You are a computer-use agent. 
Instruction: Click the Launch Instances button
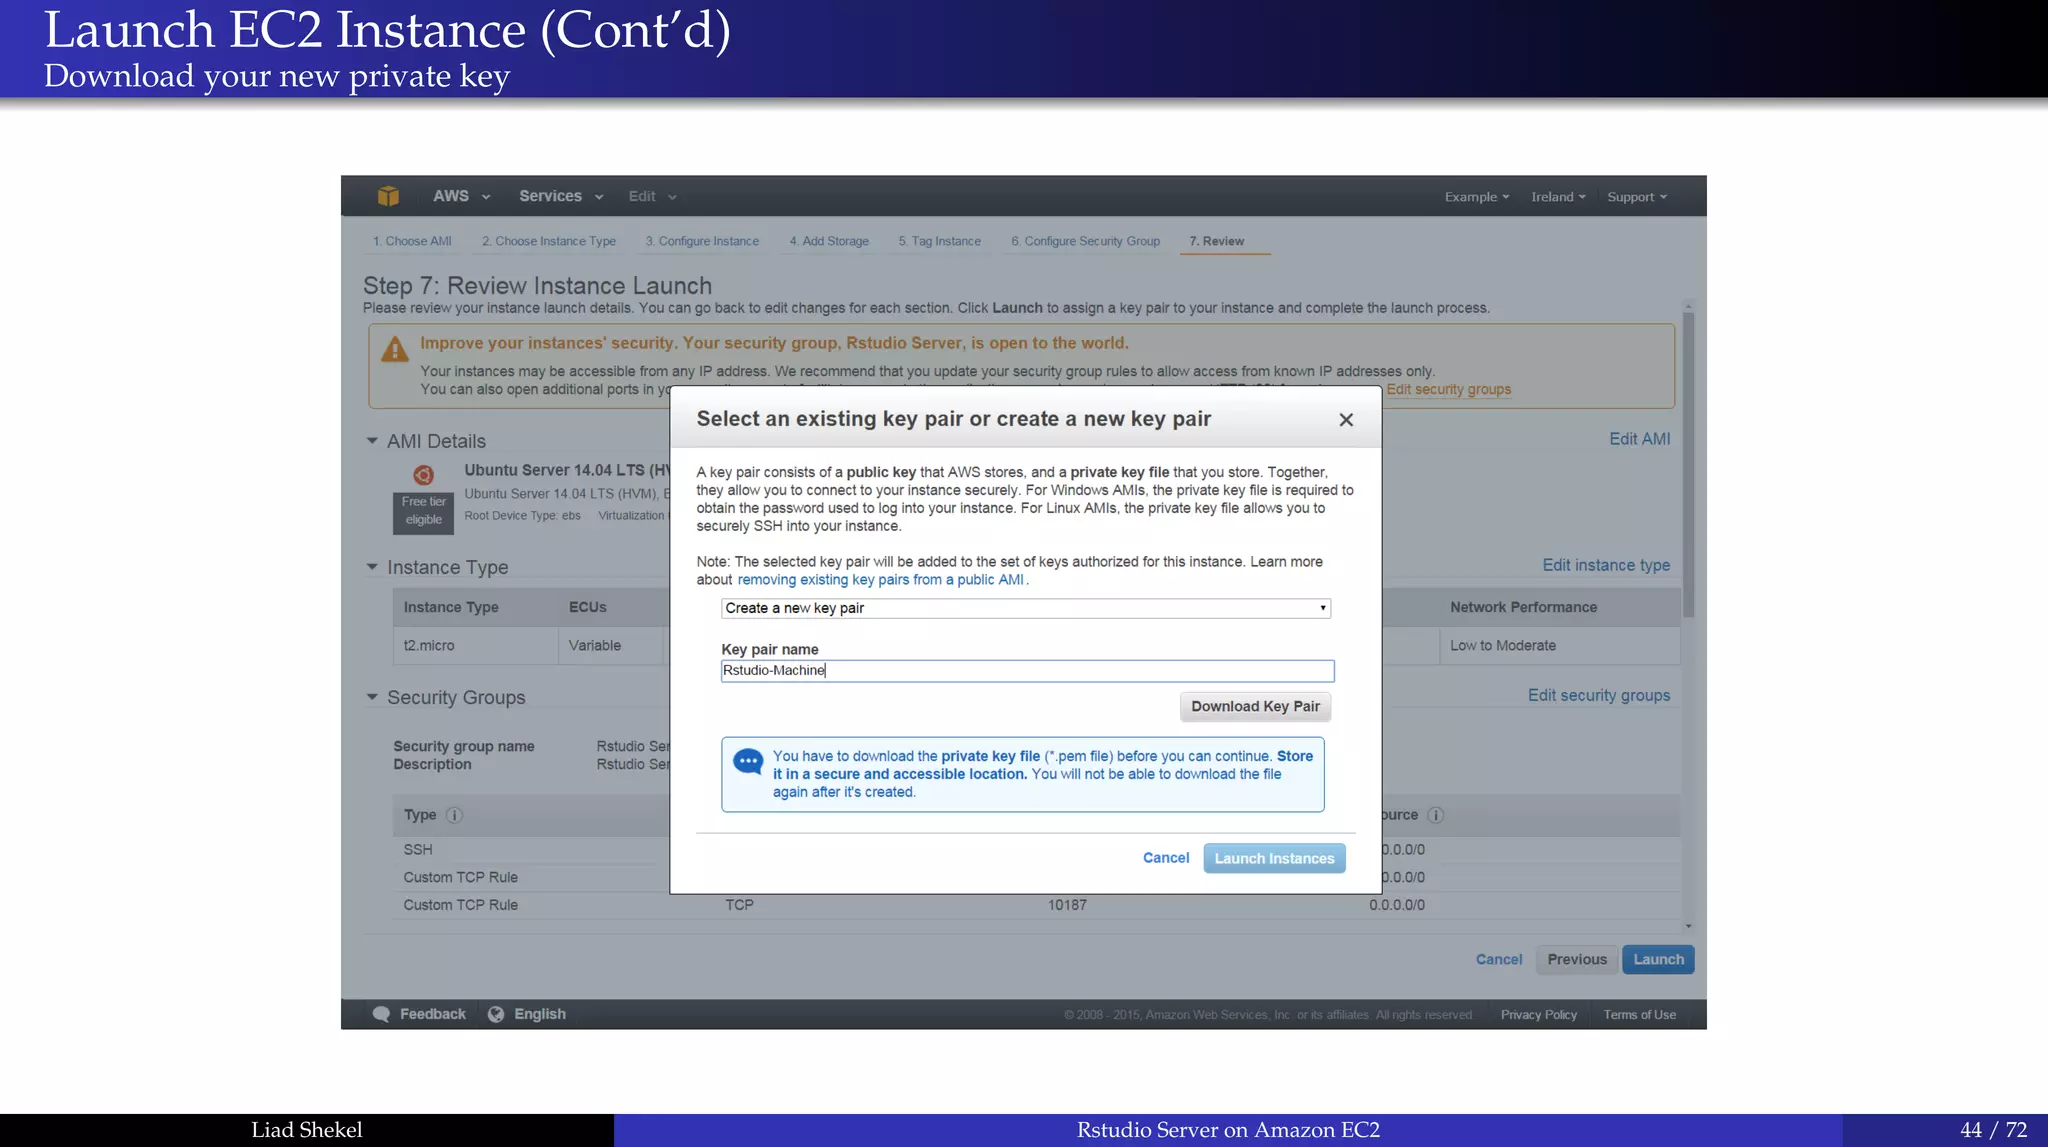1274,858
